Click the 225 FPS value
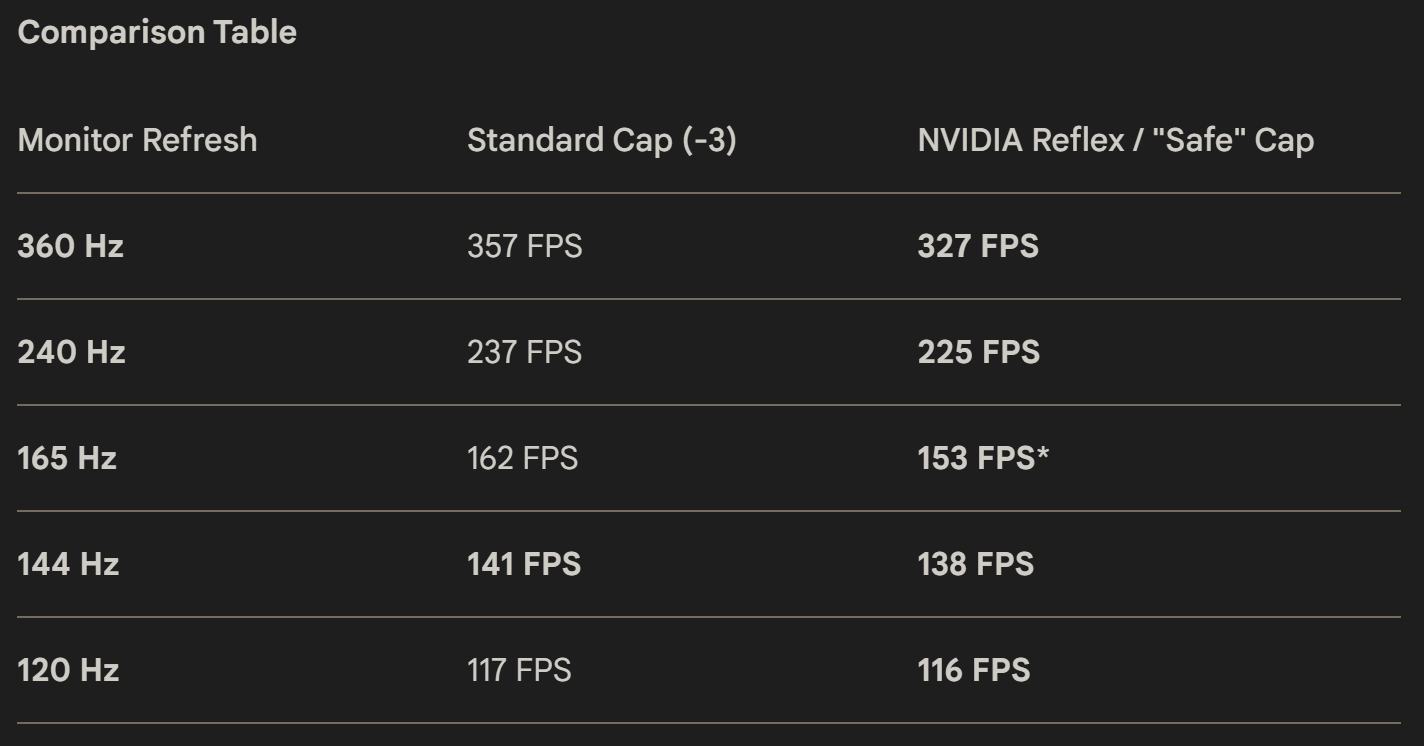Screen dimensions: 1424x746 coord(979,352)
